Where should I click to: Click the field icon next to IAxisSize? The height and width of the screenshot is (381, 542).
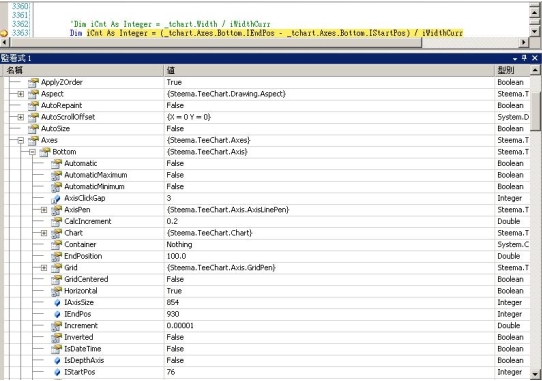(x=57, y=303)
